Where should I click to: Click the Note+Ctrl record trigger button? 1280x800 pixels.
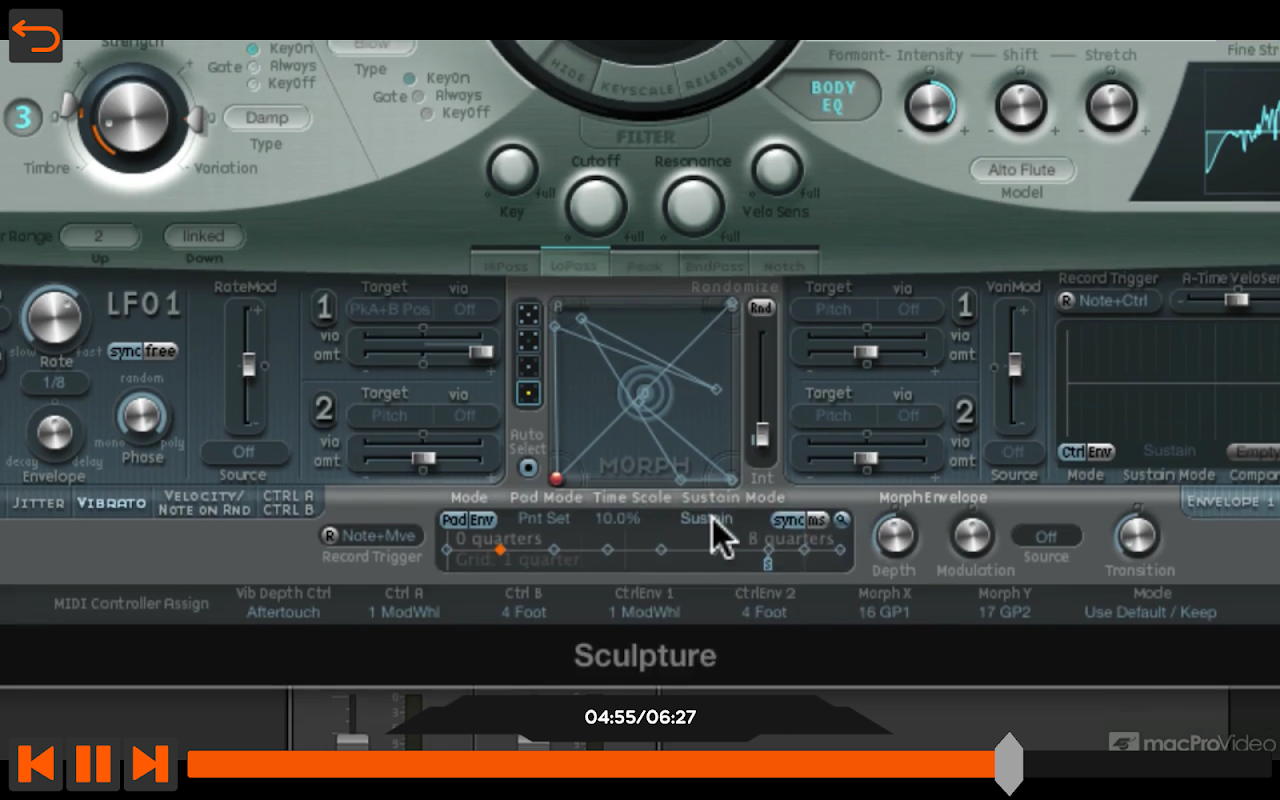point(1109,300)
